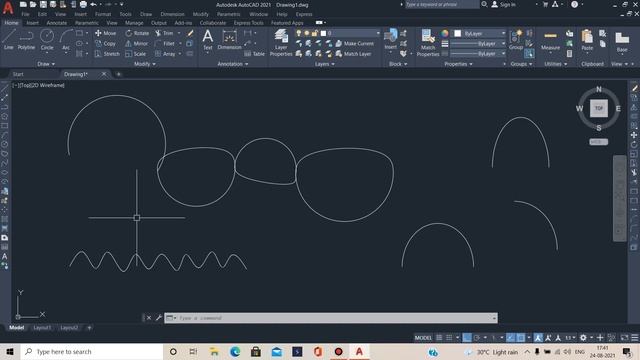Toggle annotation visibility in status bar
The height and width of the screenshot is (360, 640).
(x=538, y=338)
